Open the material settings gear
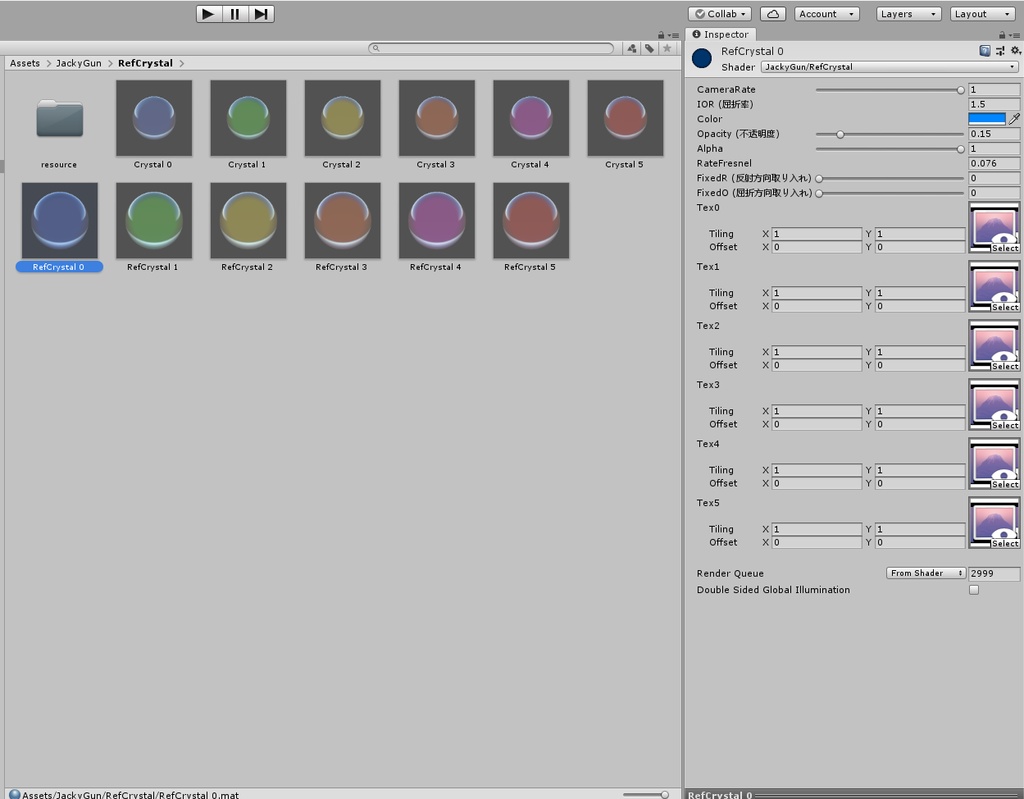 click(1015, 51)
